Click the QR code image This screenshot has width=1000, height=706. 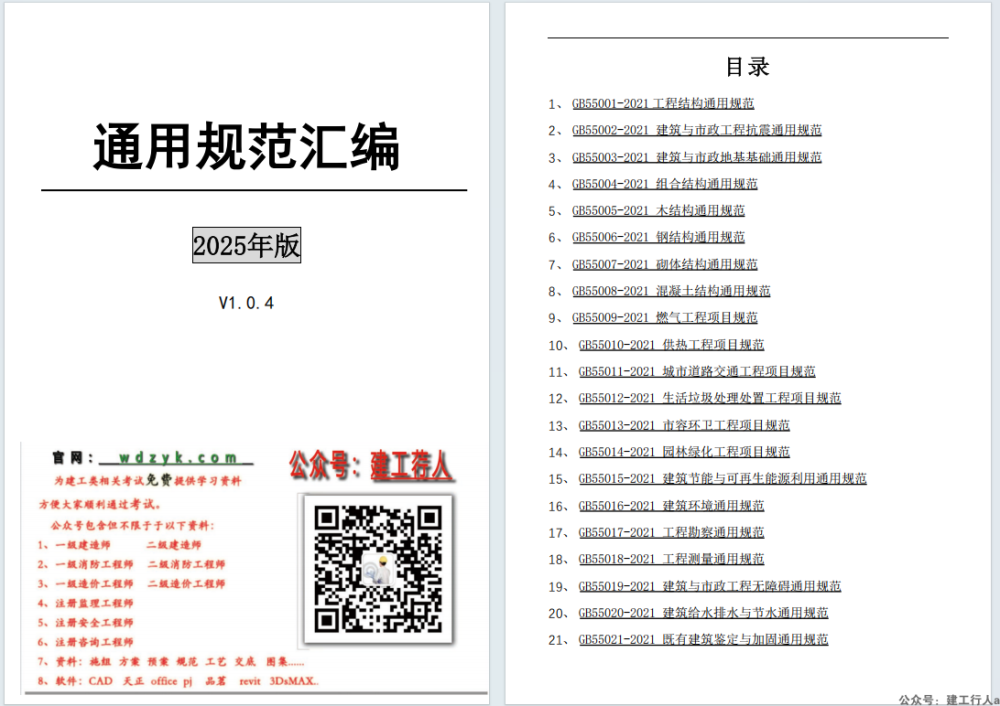point(377,569)
